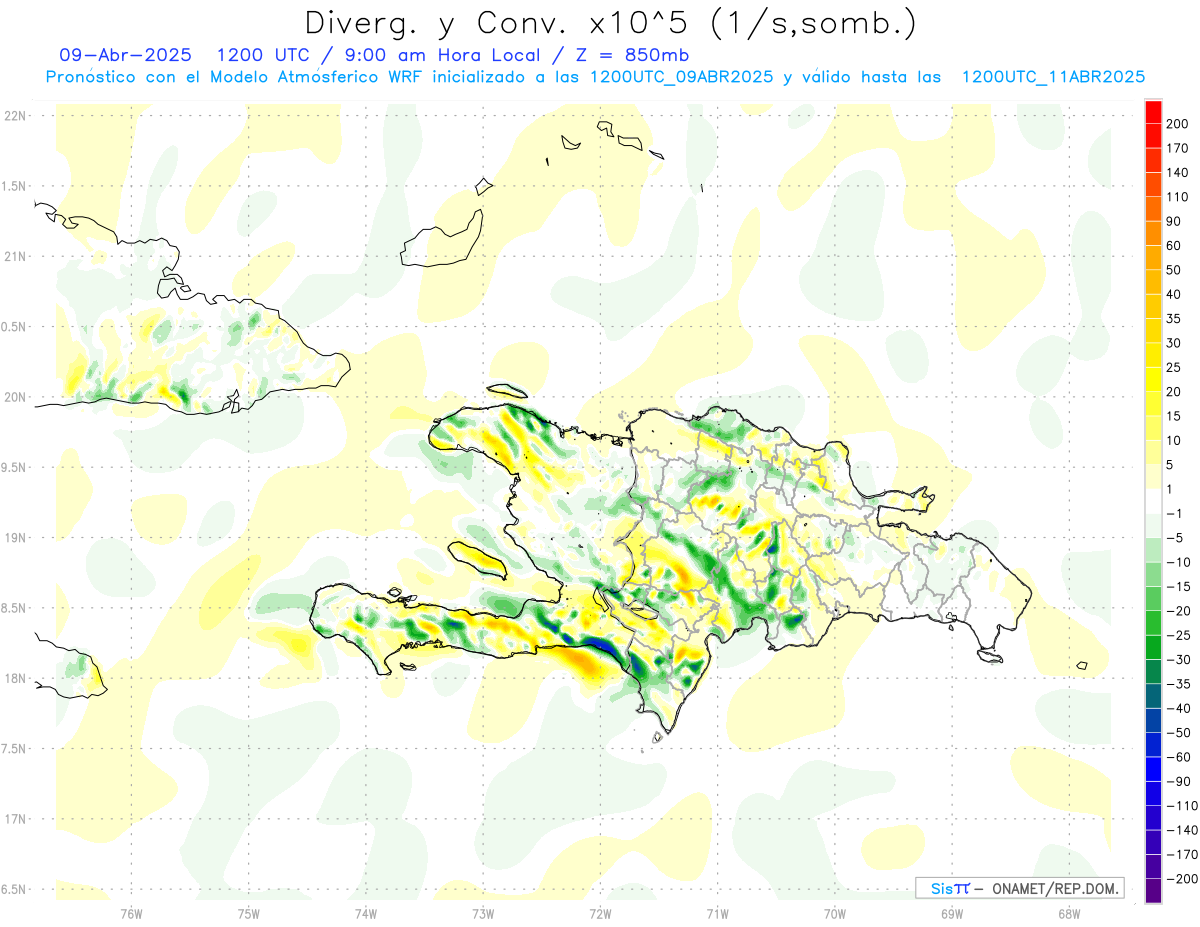Click the color bar value '-50'
This screenshot has height=927, width=1200.
tap(1178, 734)
